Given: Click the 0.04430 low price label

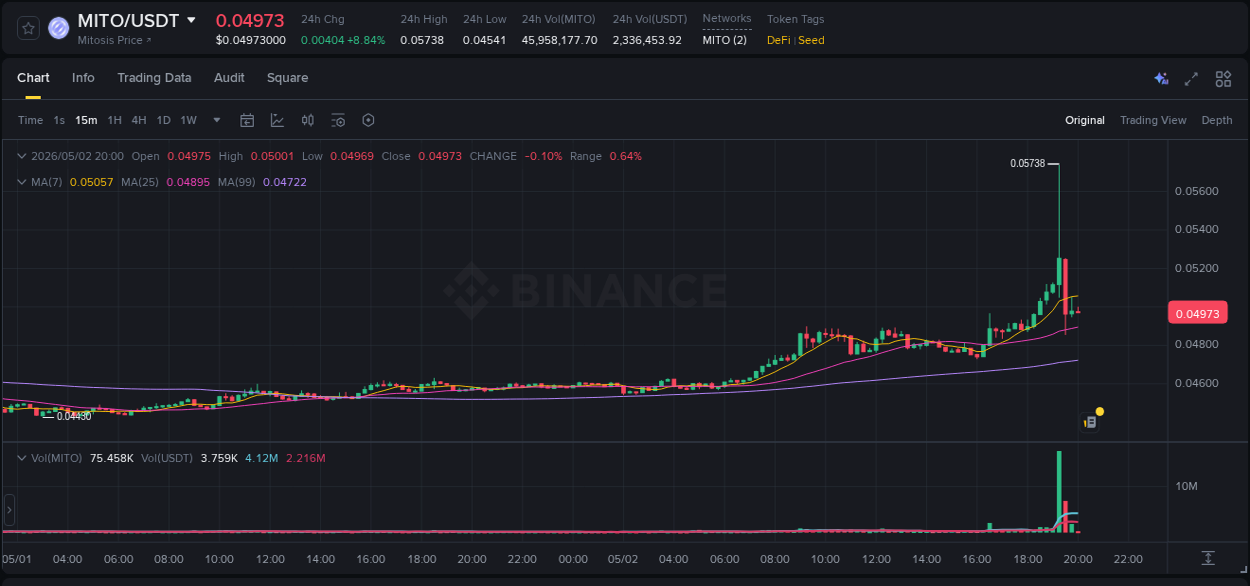Looking at the screenshot, I should (x=74, y=416).
